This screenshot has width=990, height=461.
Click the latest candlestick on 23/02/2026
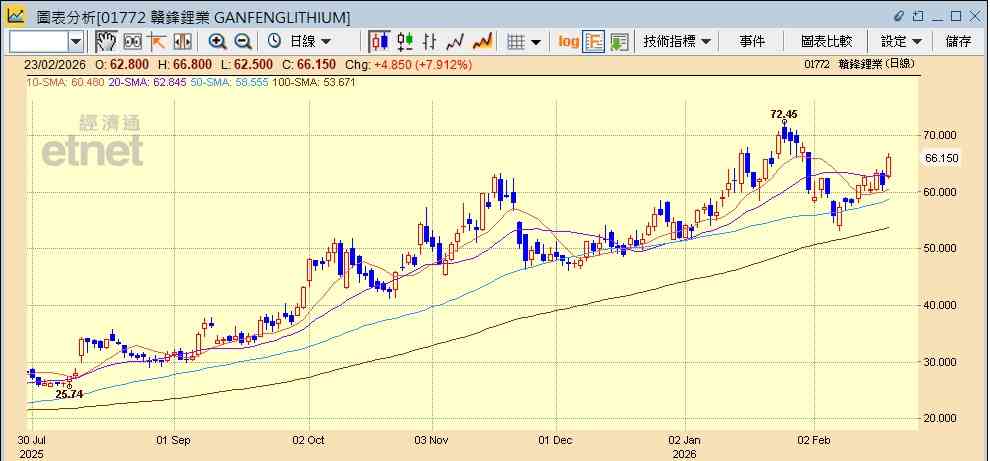pos(889,165)
